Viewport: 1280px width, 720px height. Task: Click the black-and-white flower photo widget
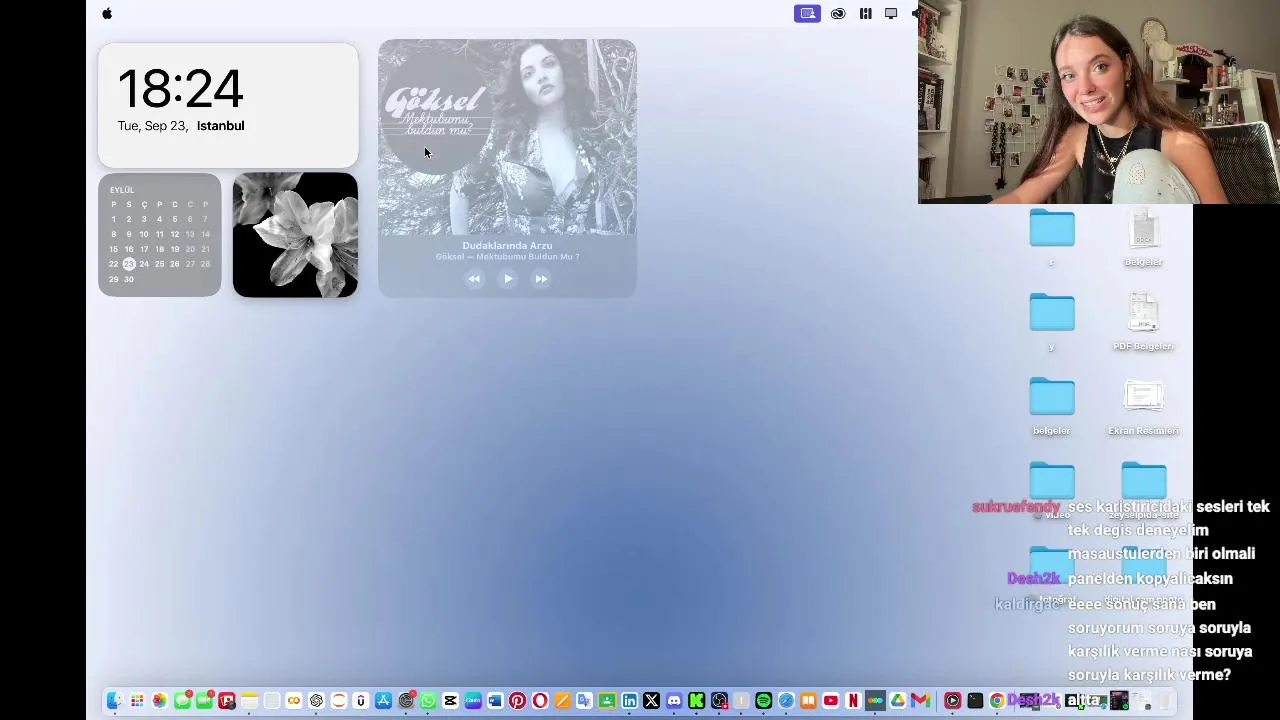coord(295,235)
